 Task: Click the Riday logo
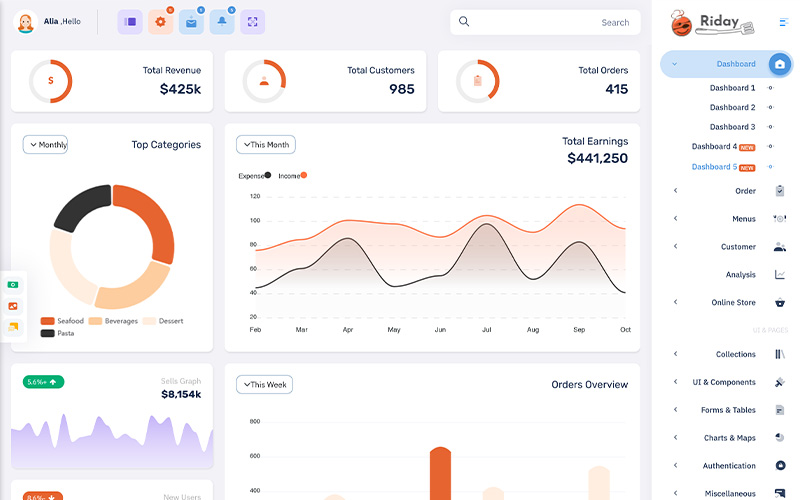click(712, 23)
